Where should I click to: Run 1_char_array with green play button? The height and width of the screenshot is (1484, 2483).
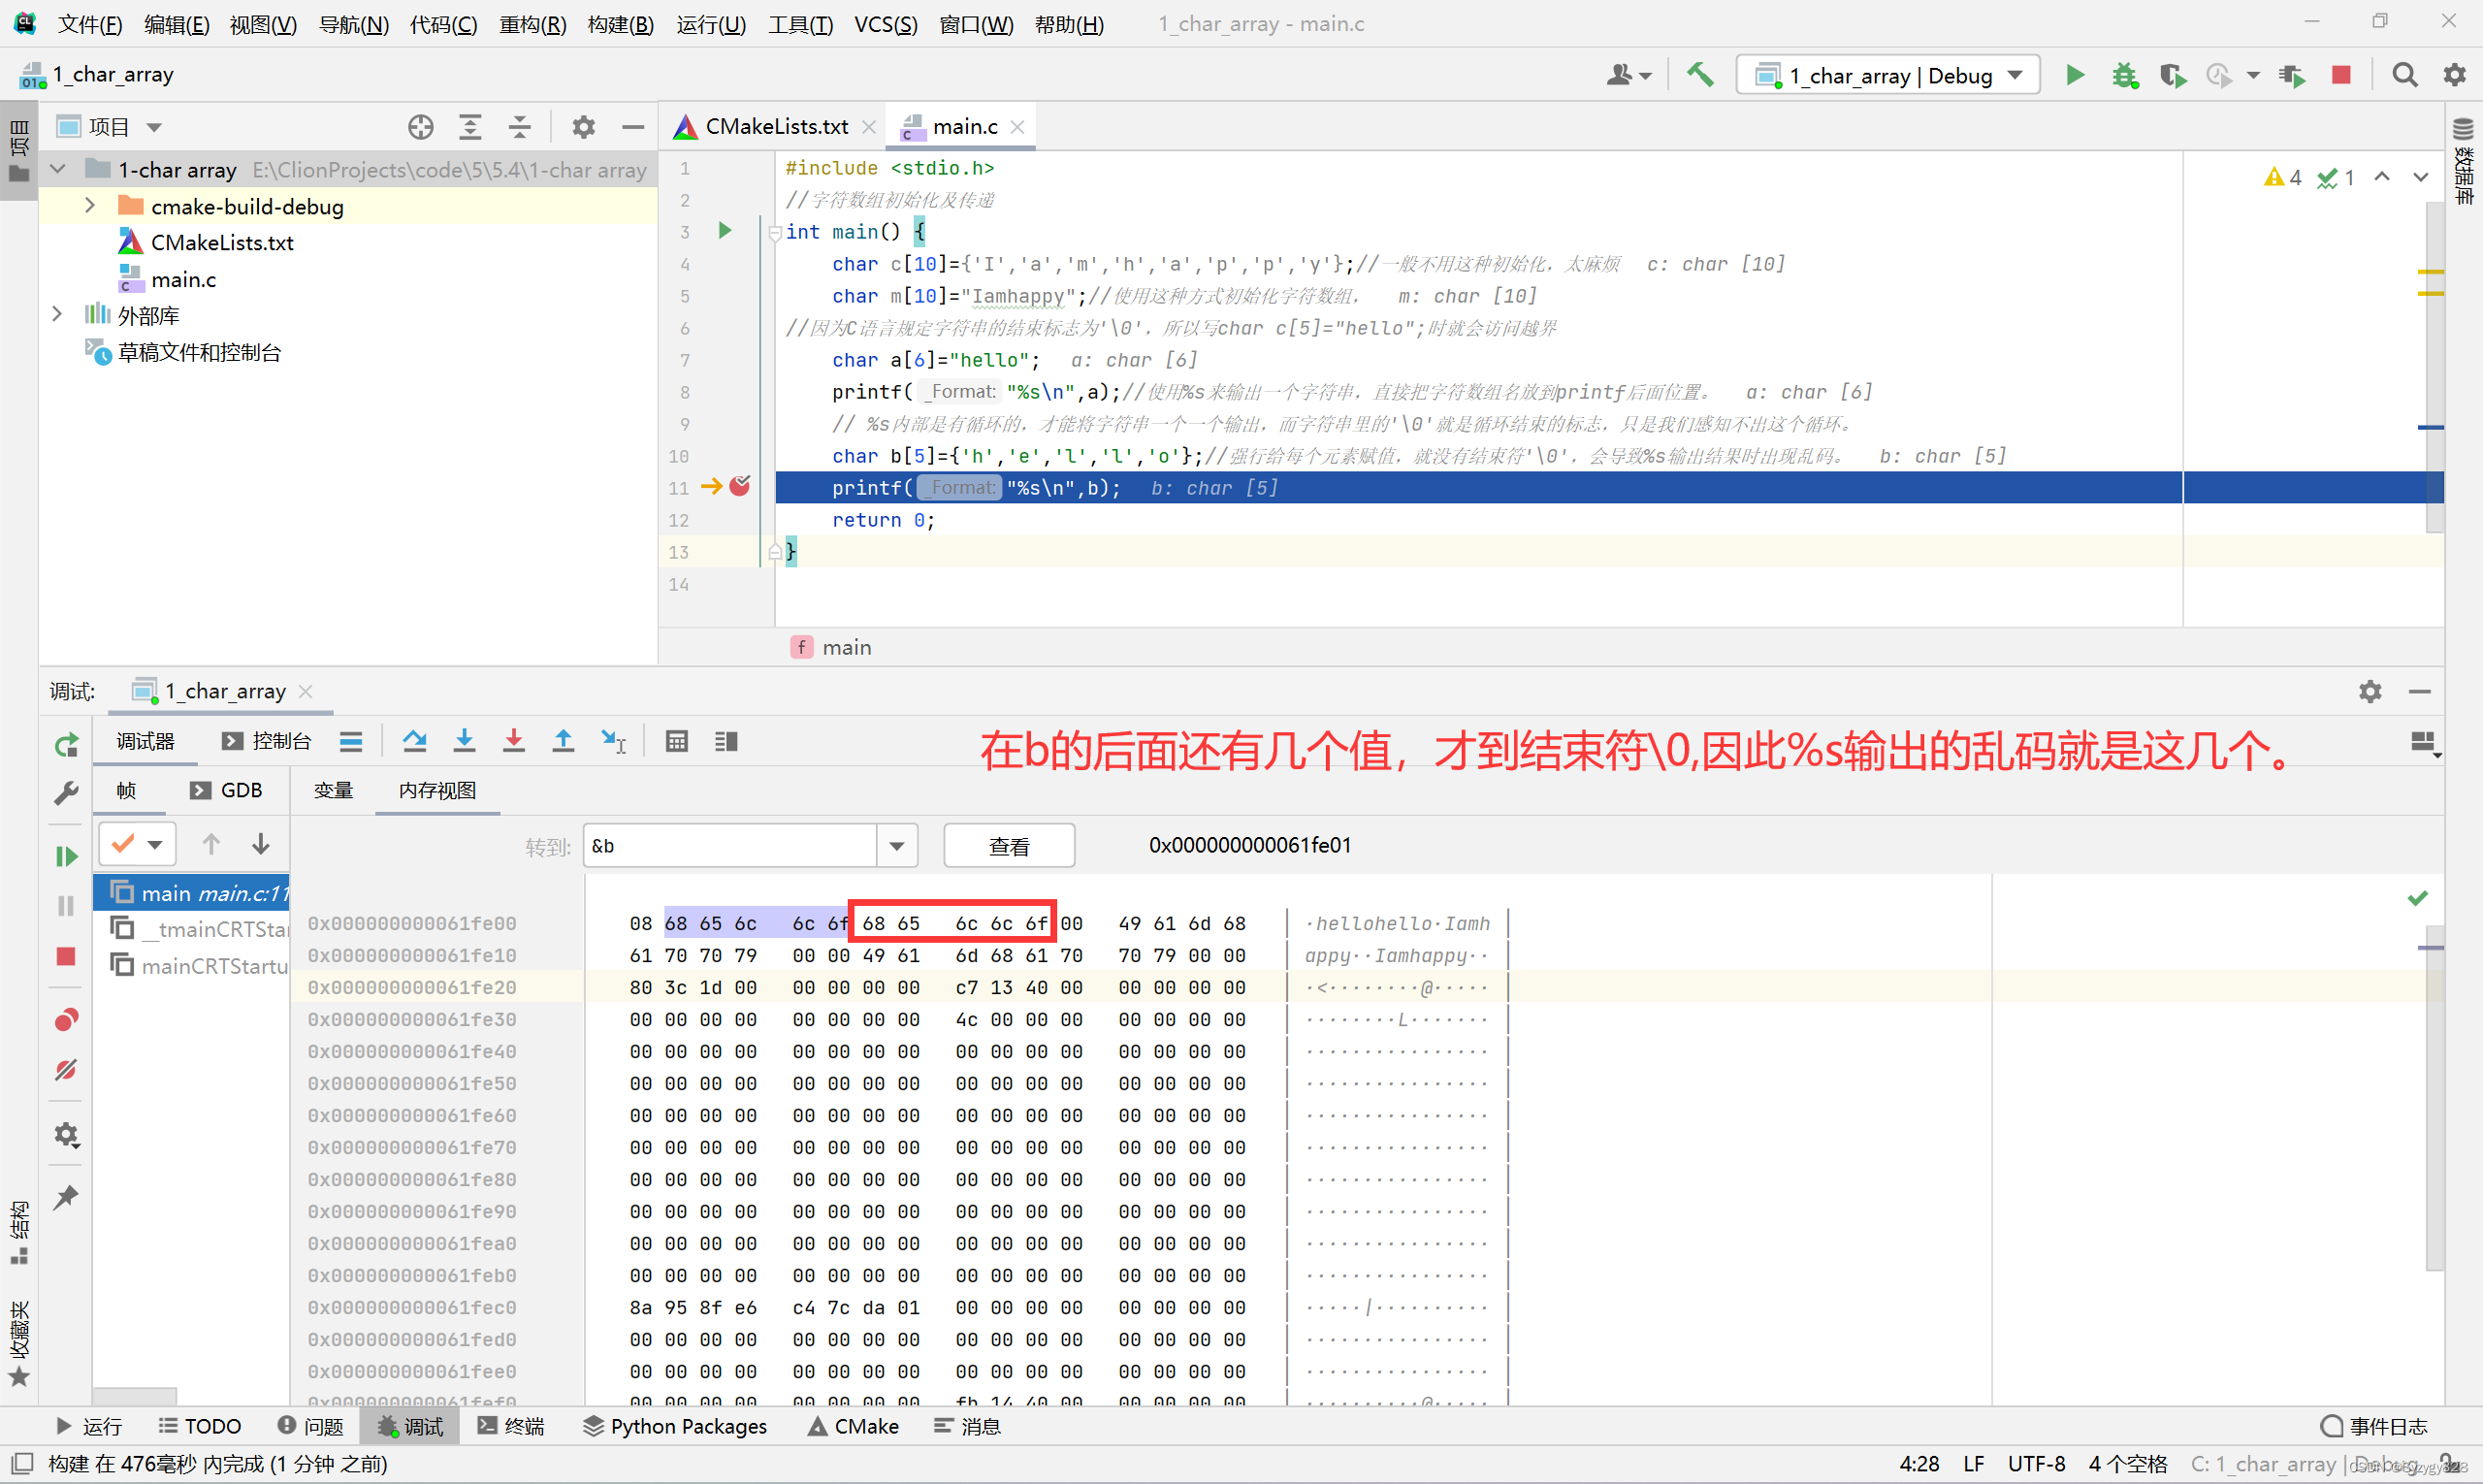tap(2075, 75)
